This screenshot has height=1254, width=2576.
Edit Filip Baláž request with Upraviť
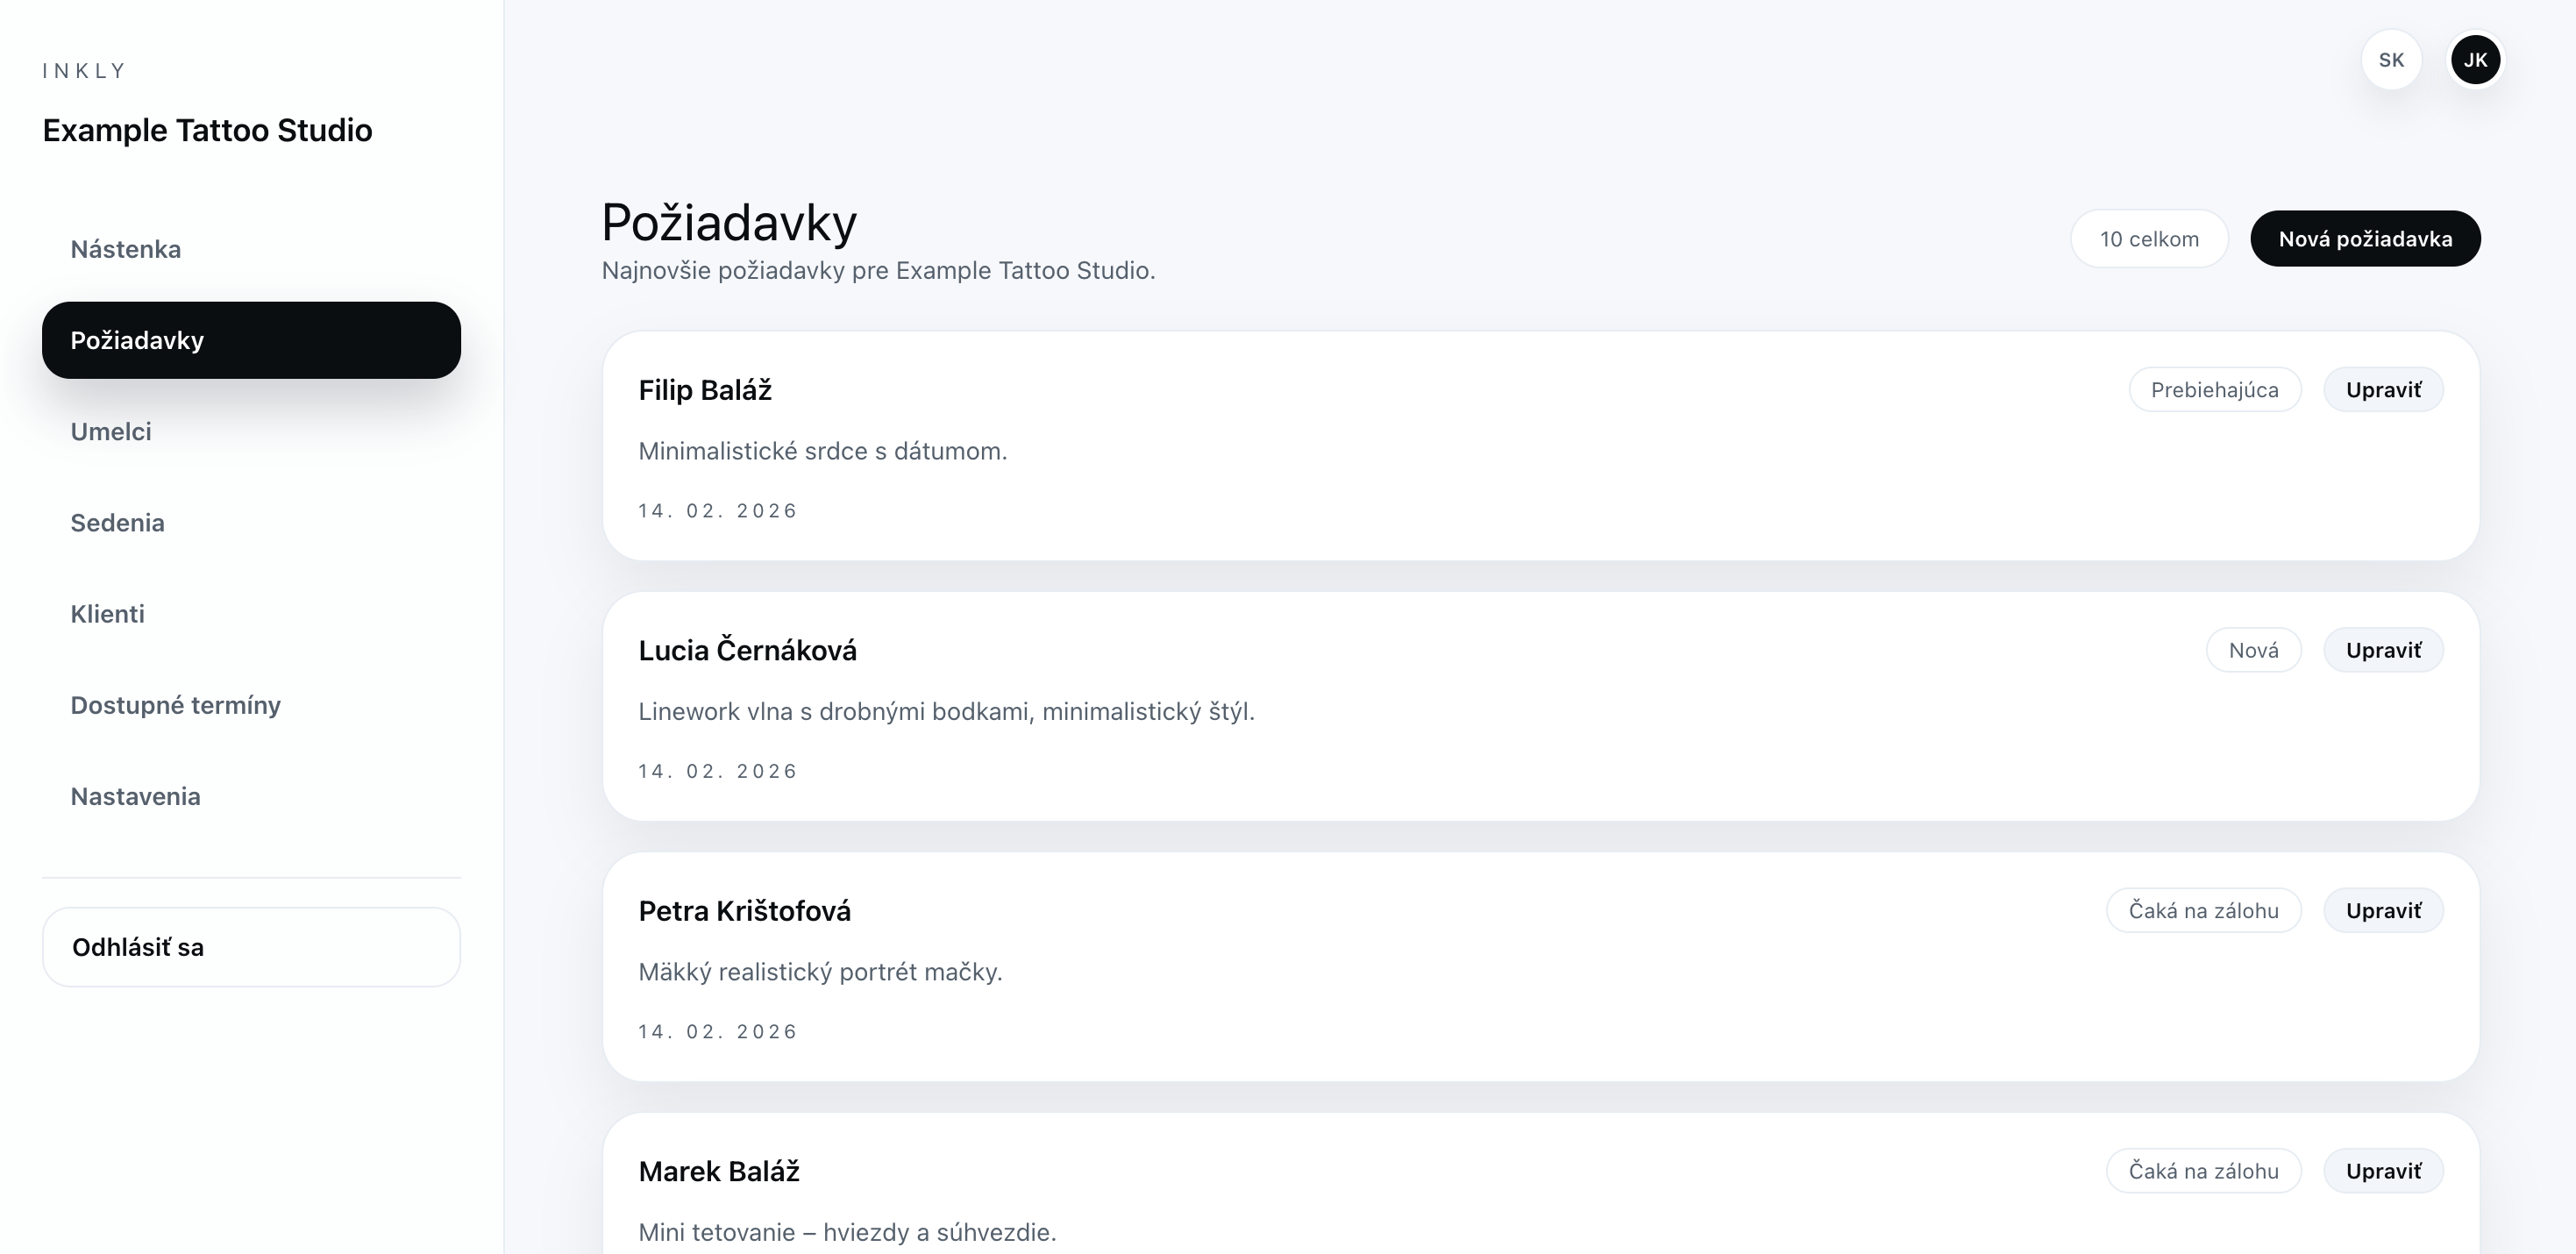(x=2383, y=390)
